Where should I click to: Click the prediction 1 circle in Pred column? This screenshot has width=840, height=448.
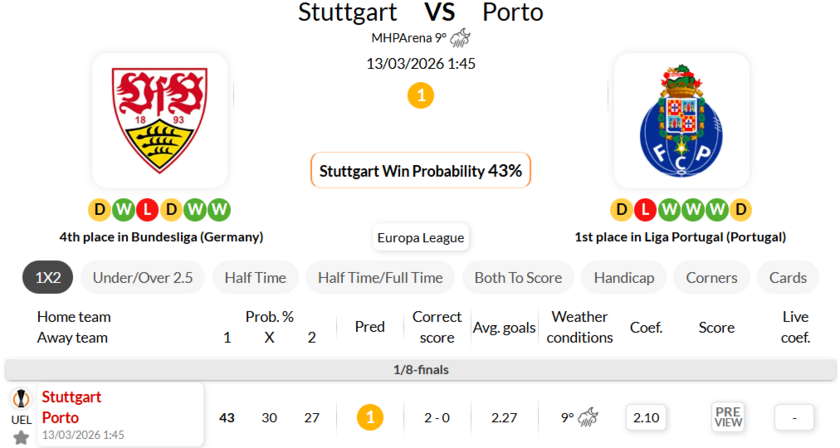tap(370, 416)
